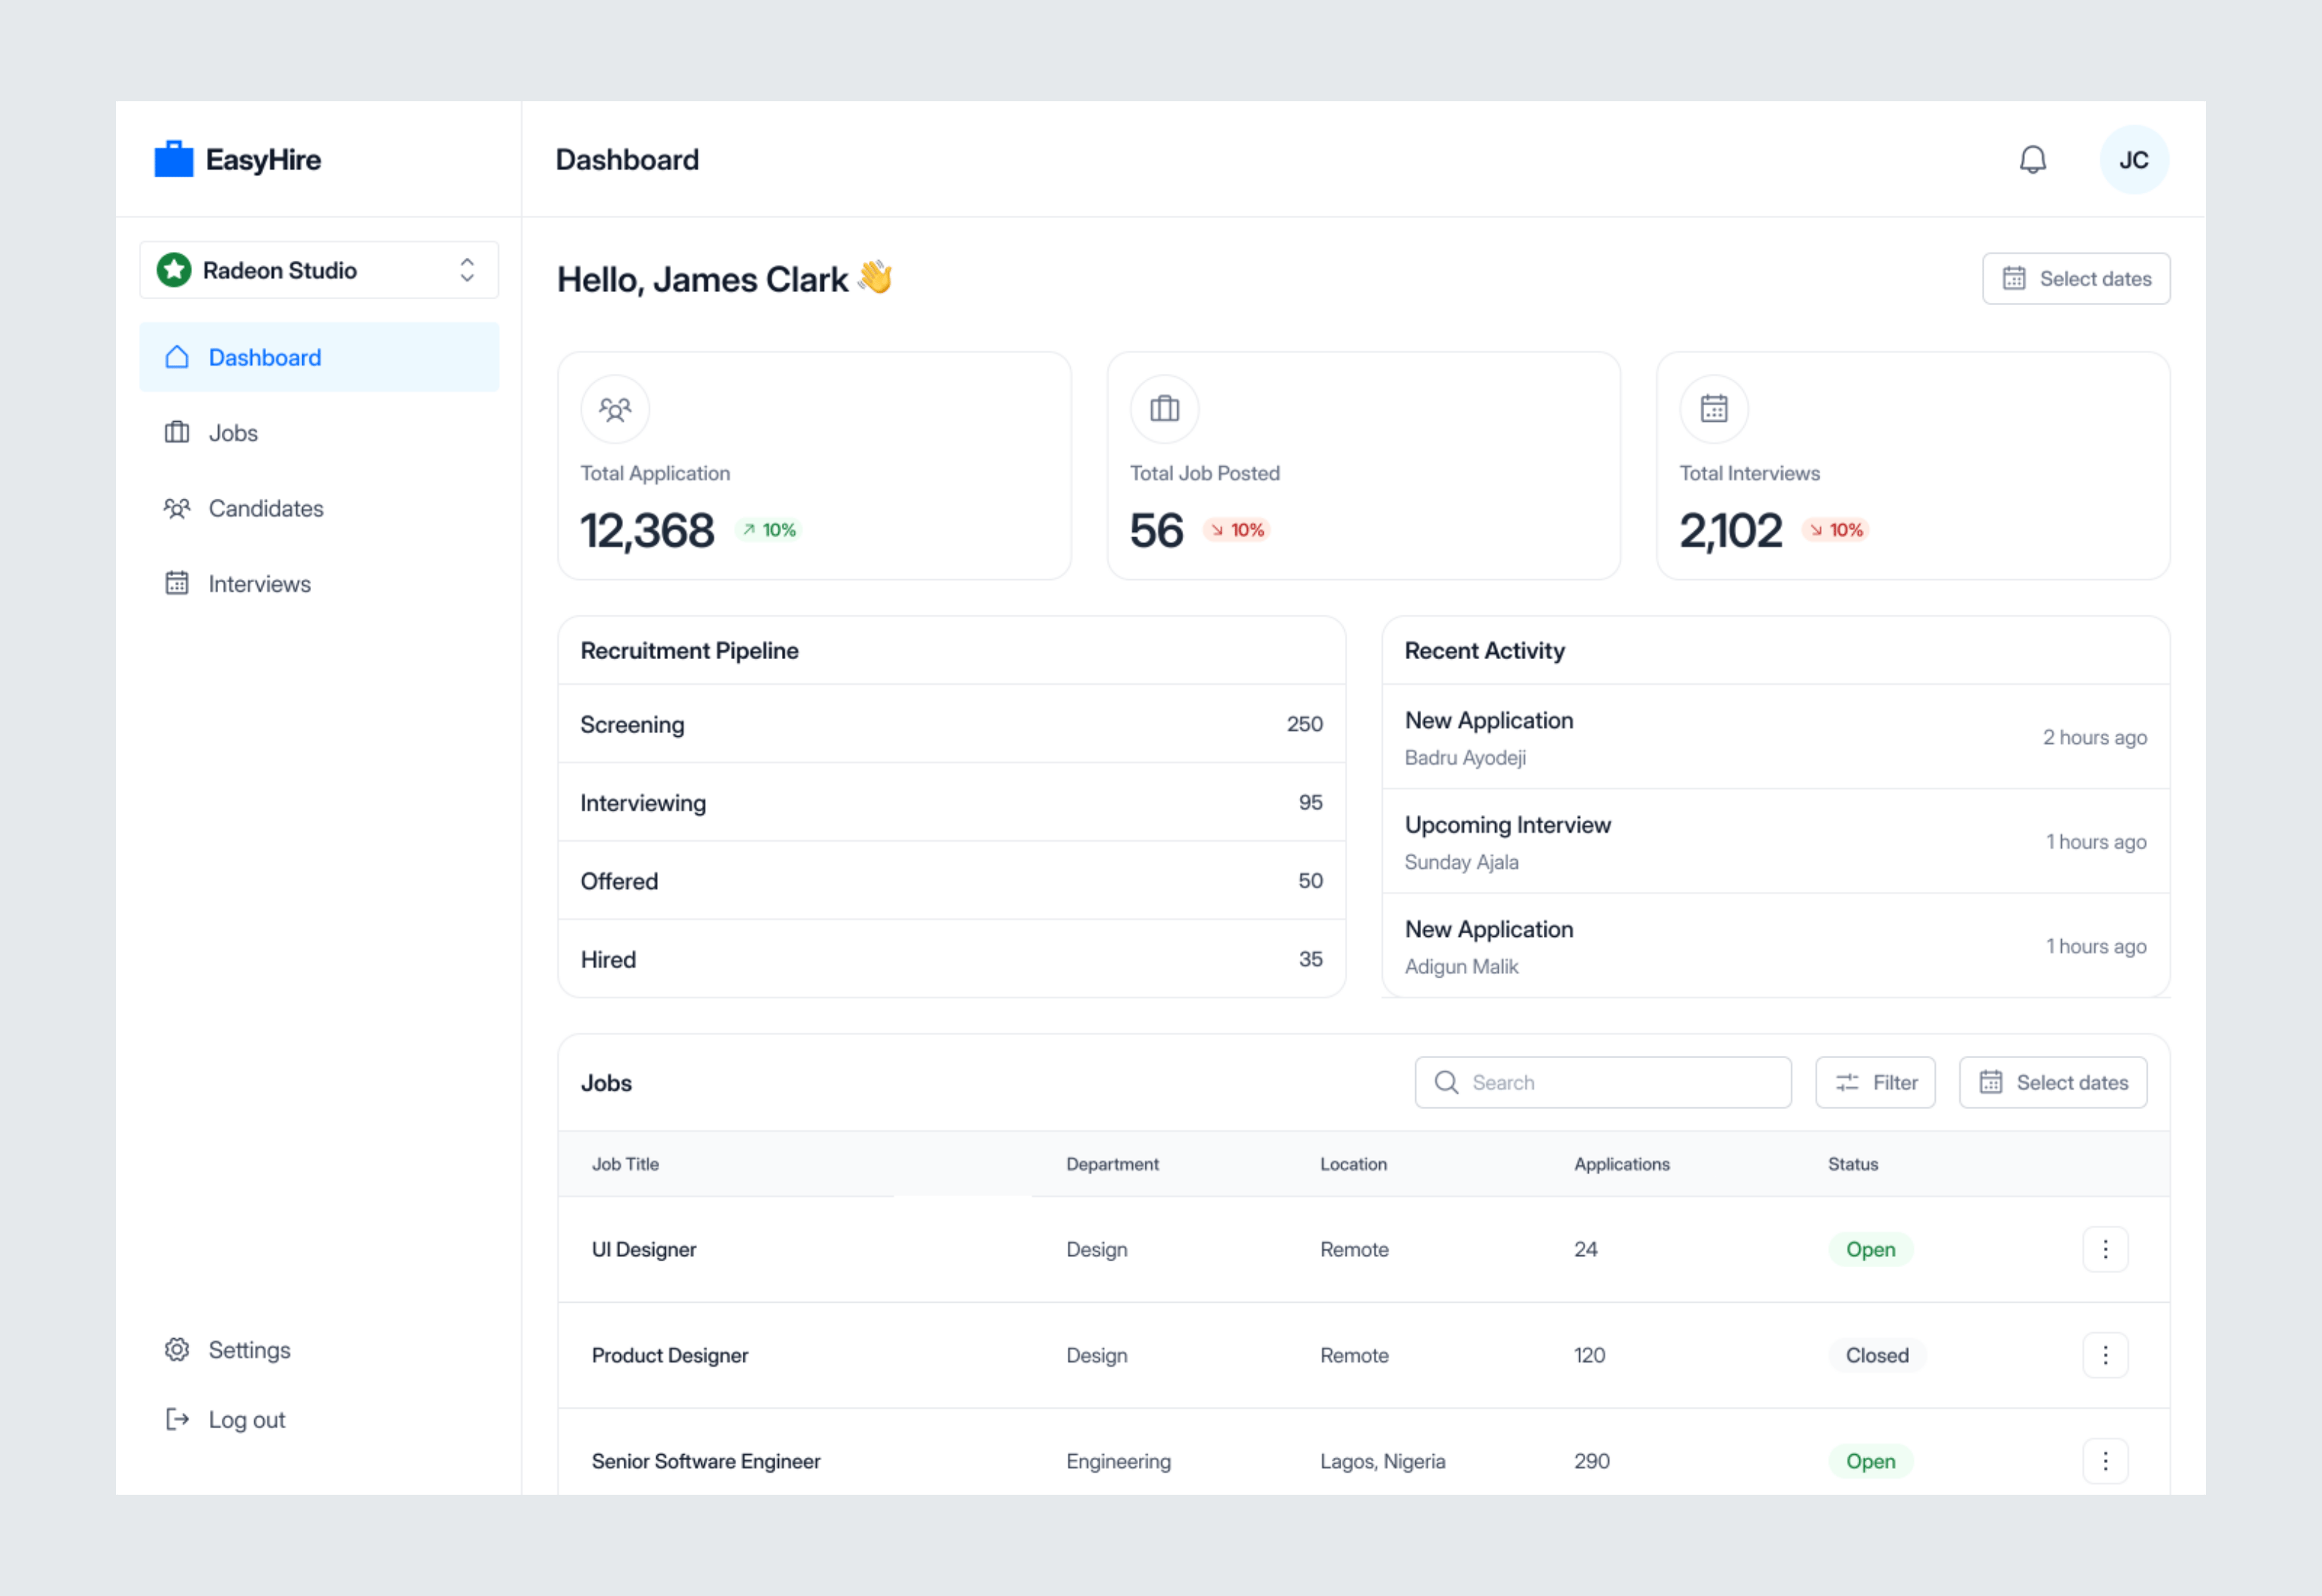This screenshot has height=1596, width=2322.
Task: Open the Product Designer job row
Action: tap(1364, 1356)
